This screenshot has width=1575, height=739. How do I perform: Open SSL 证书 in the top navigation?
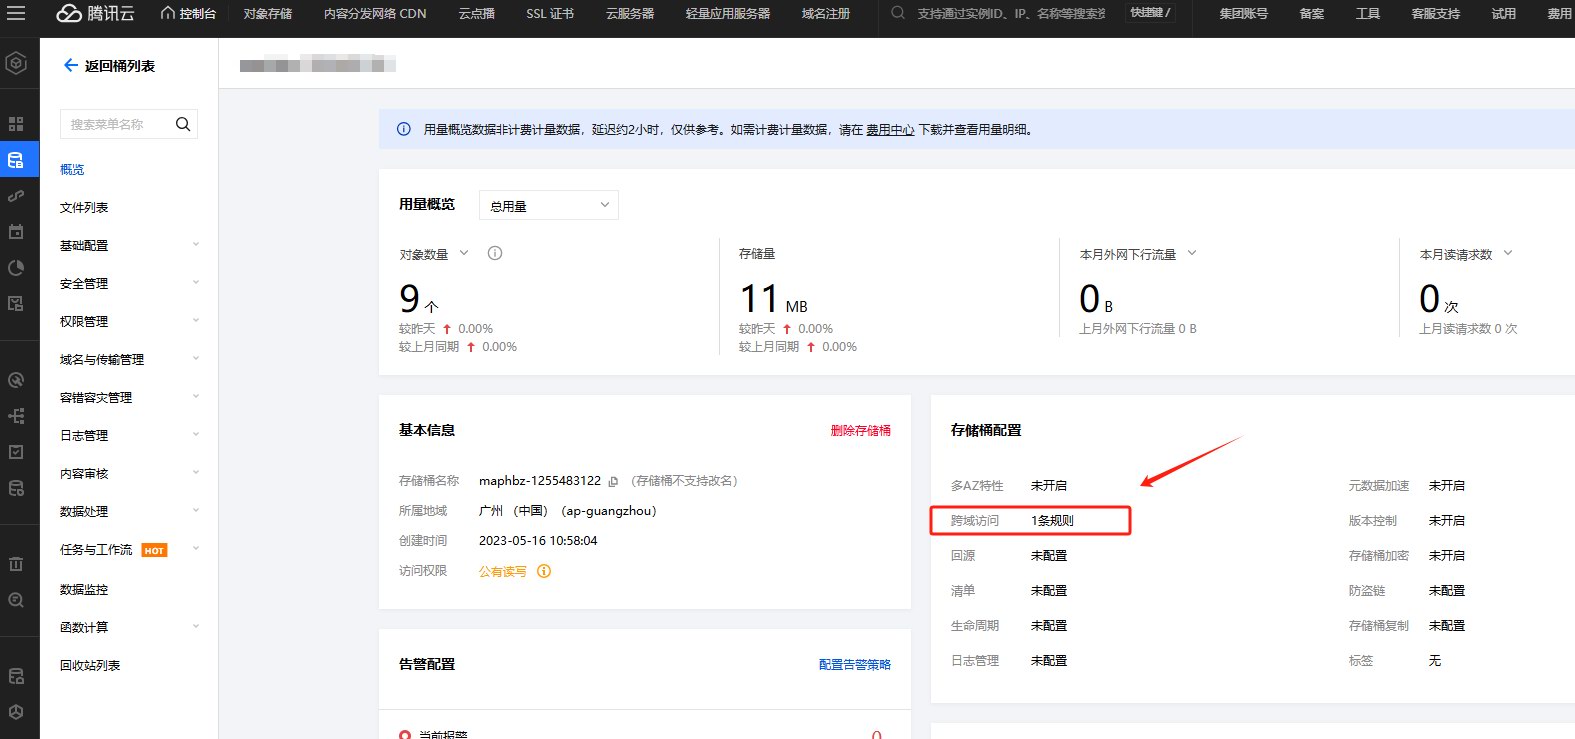point(550,13)
